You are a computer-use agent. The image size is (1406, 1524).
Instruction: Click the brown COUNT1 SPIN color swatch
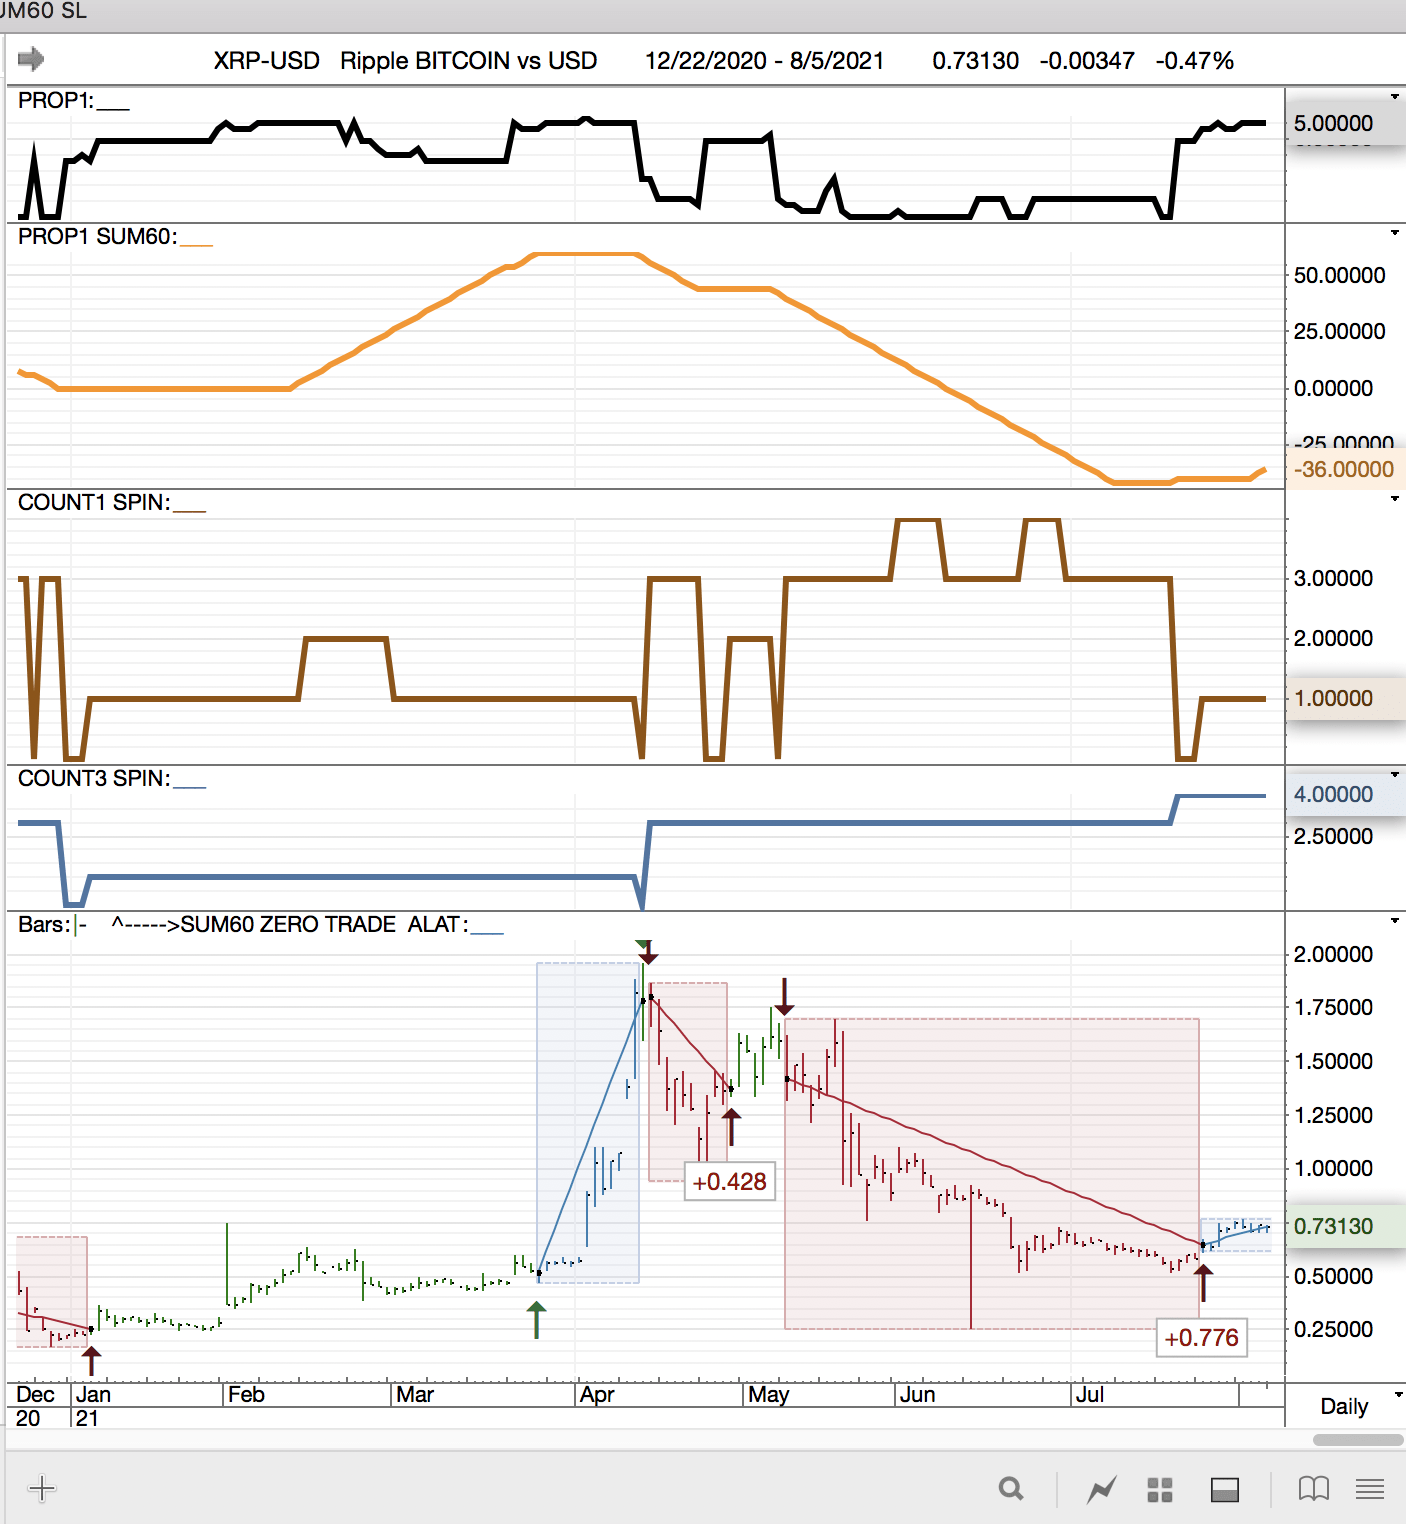[x=189, y=509]
